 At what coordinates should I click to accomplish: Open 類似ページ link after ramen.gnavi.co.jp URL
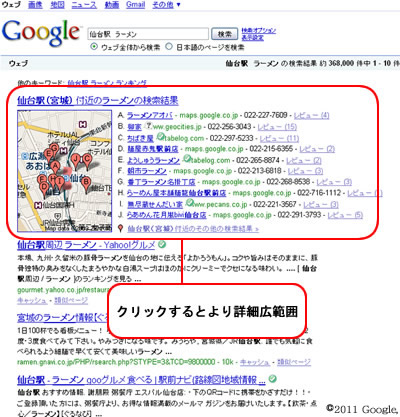pos(294,362)
